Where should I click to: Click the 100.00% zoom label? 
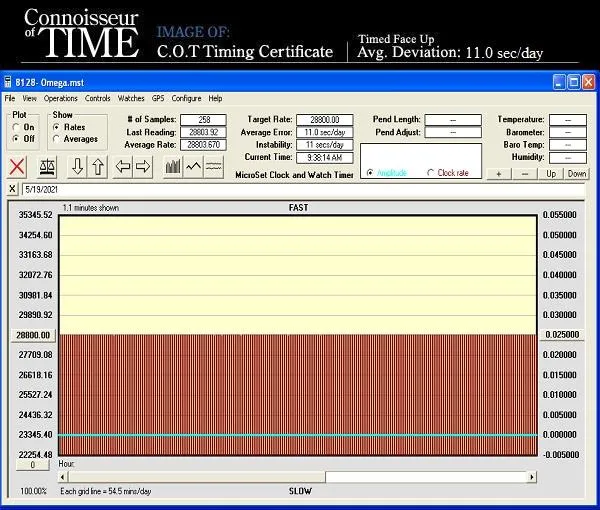point(33,491)
